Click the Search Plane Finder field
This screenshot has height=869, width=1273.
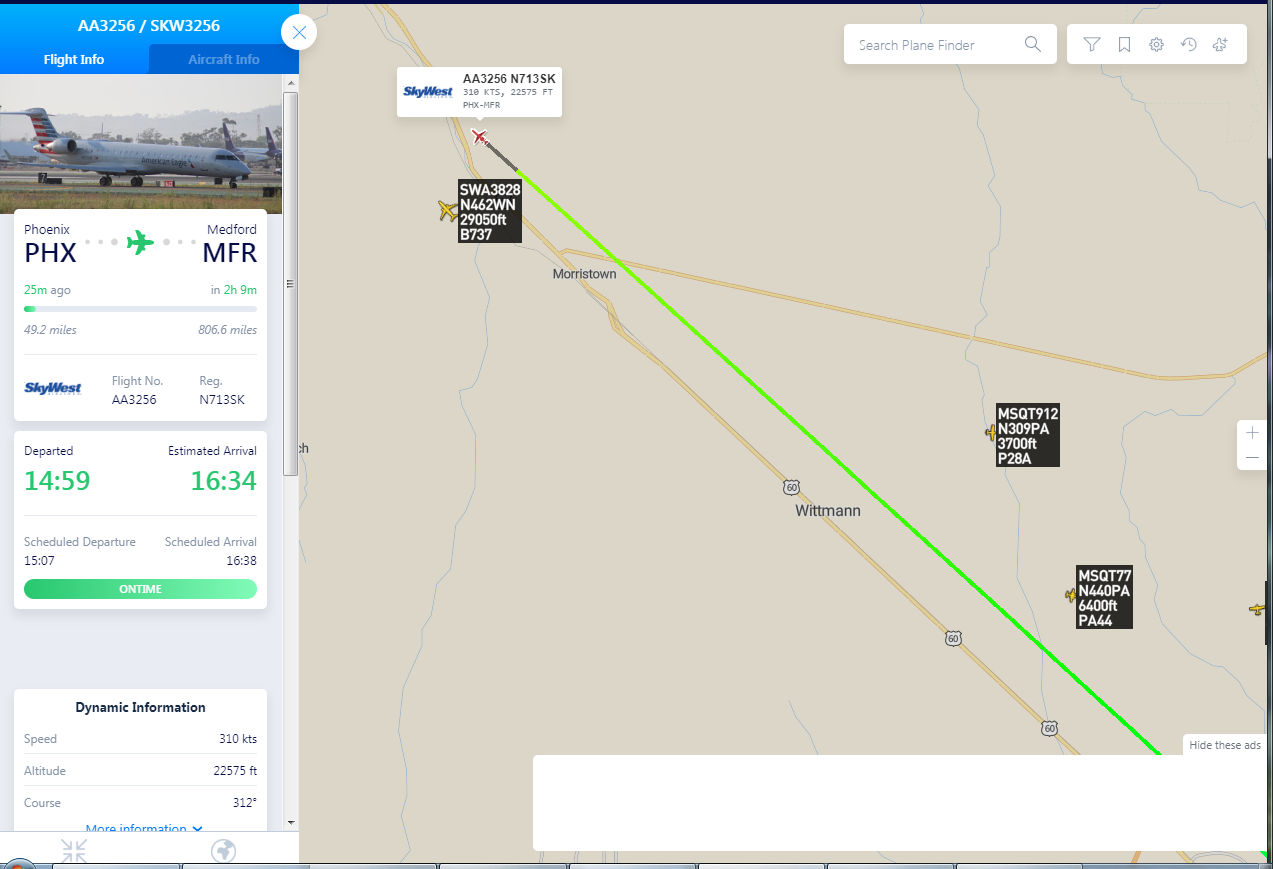pos(935,45)
